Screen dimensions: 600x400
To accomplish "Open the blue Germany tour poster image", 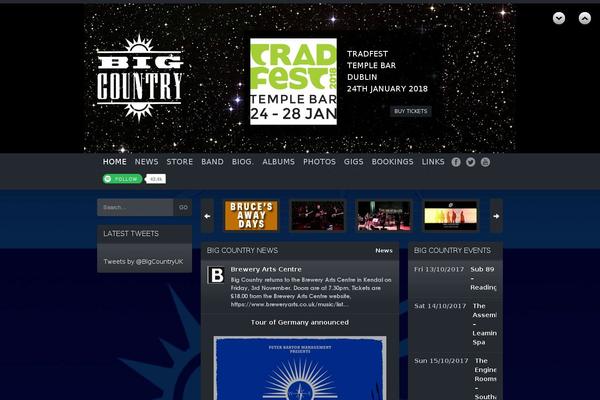I will pos(300,368).
